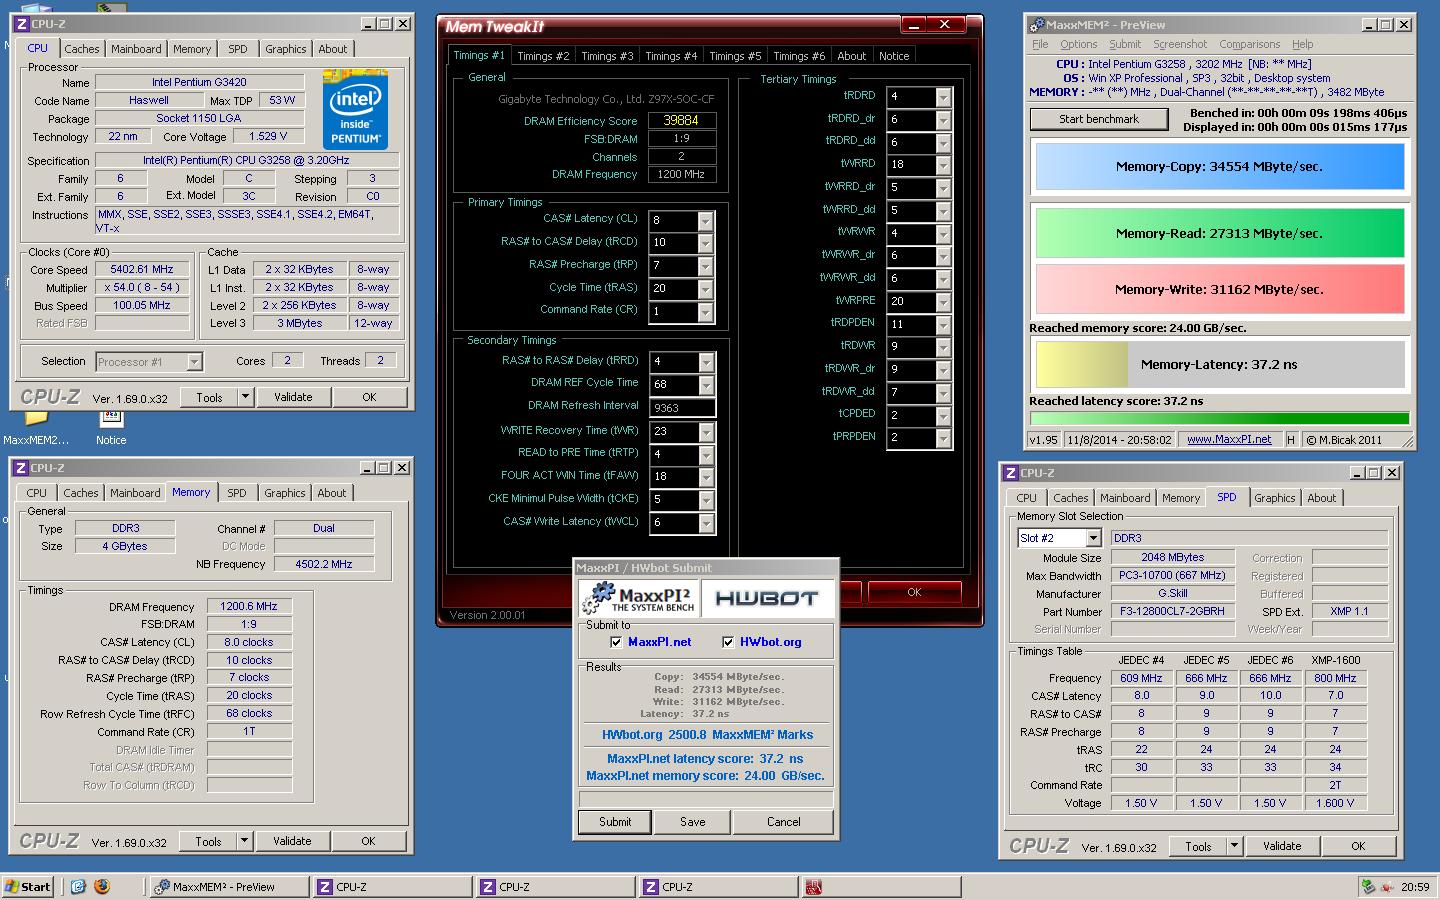Open Mainboard tab in the CPU-Z Memory window

click(x=135, y=493)
